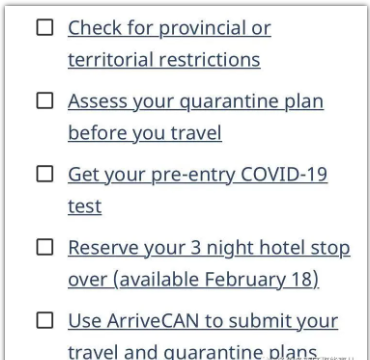Click the 'before you travel' link text

click(145, 133)
